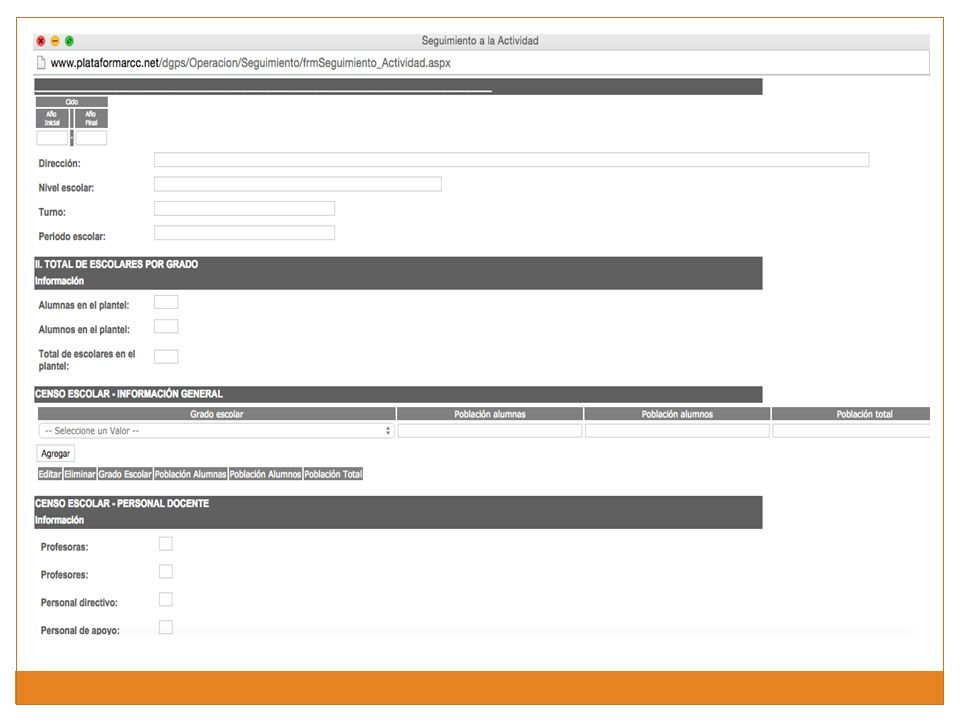Image resolution: width=960 pixels, height=720 pixels.
Task: Focus the Turno text field
Action: click(244, 208)
